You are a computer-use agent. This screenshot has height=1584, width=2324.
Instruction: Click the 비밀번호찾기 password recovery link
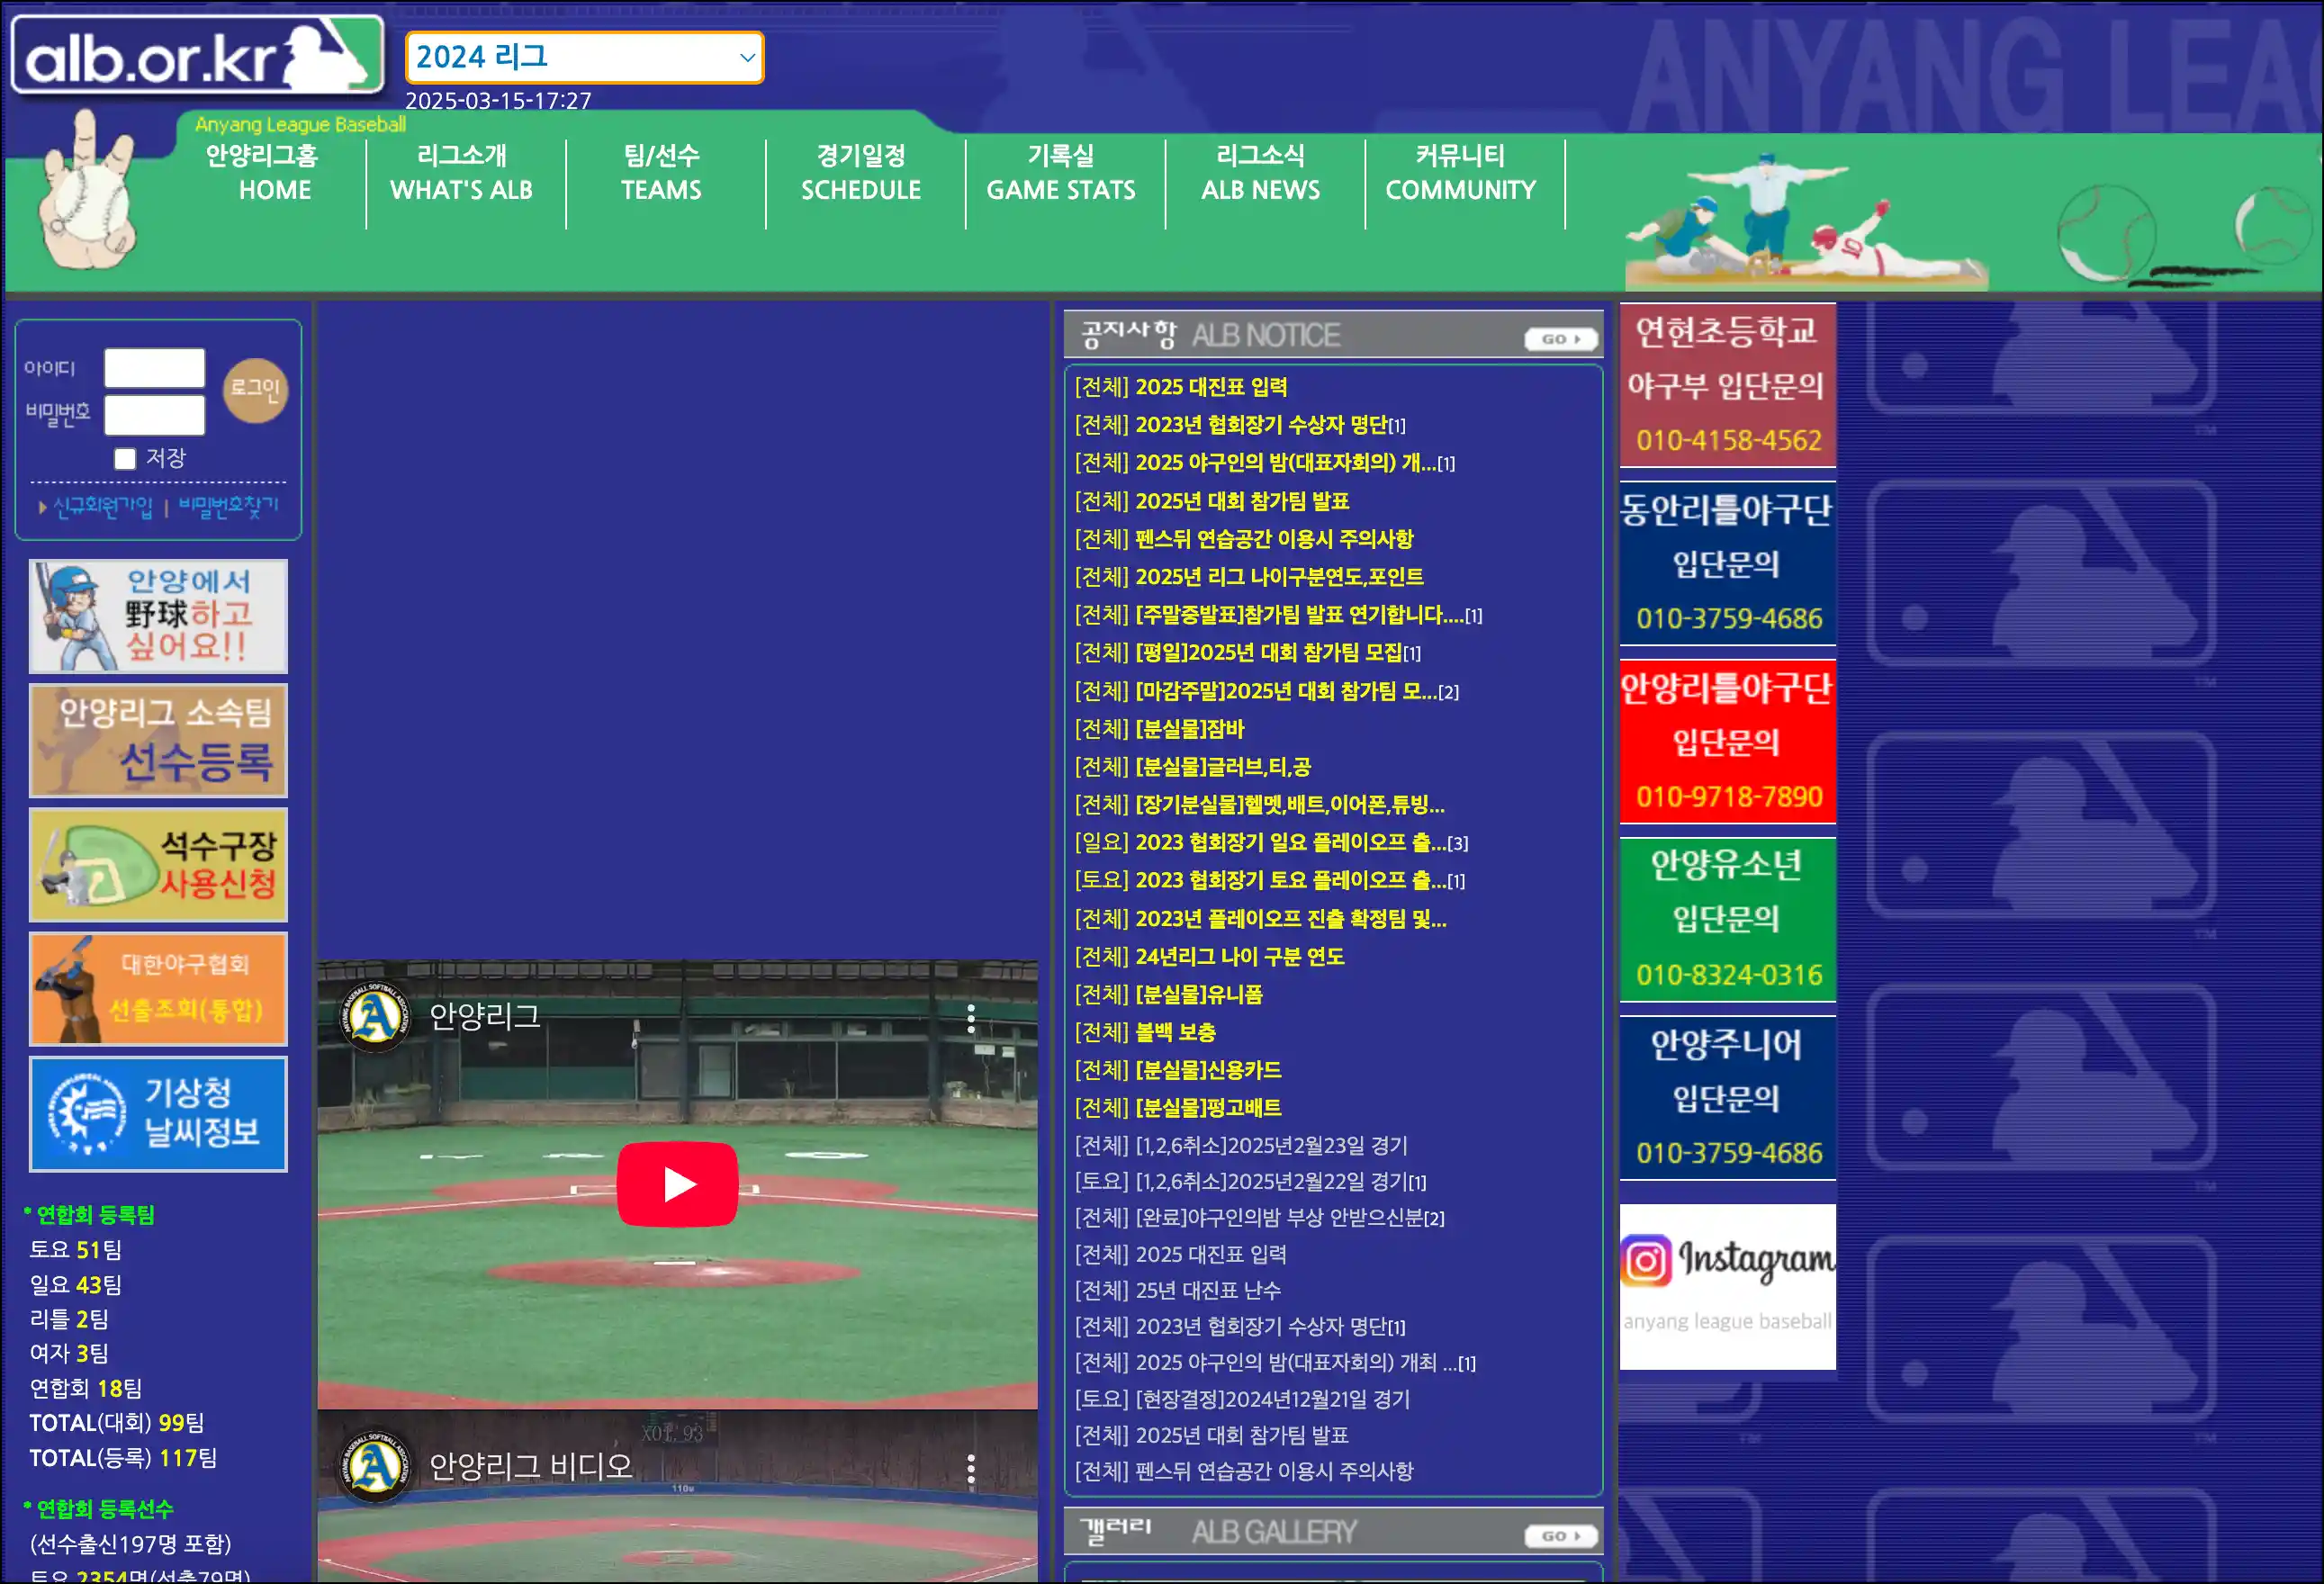point(228,506)
